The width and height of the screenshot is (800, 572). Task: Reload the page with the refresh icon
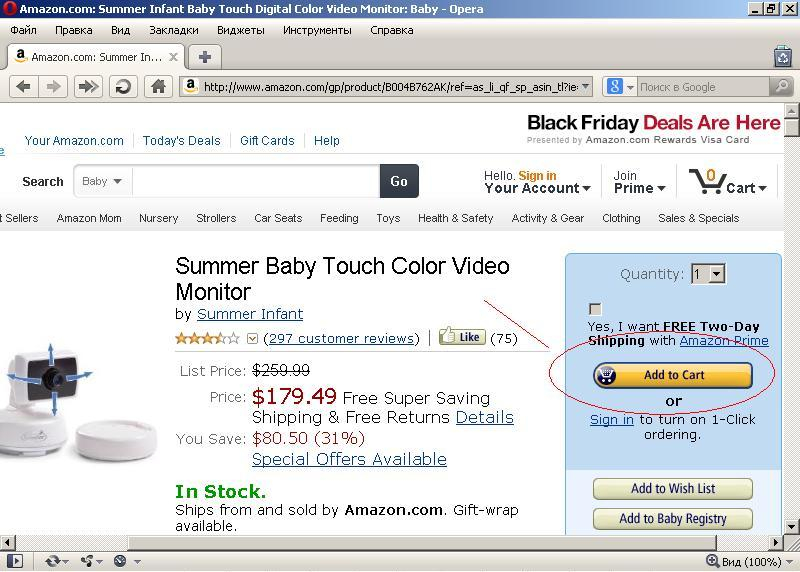(x=123, y=87)
